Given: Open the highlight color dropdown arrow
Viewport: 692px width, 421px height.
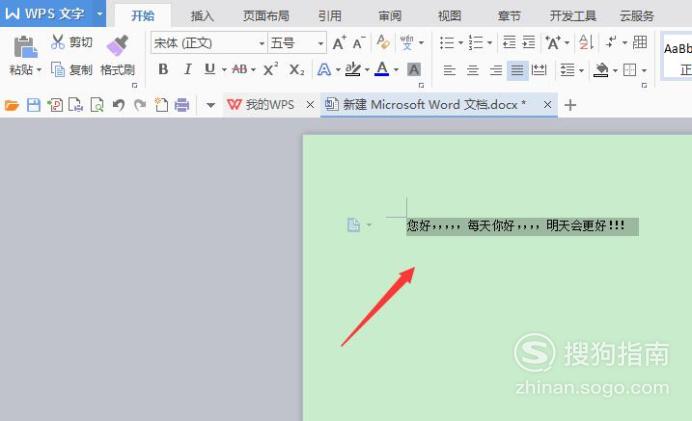Looking at the screenshot, I should 367,70.
